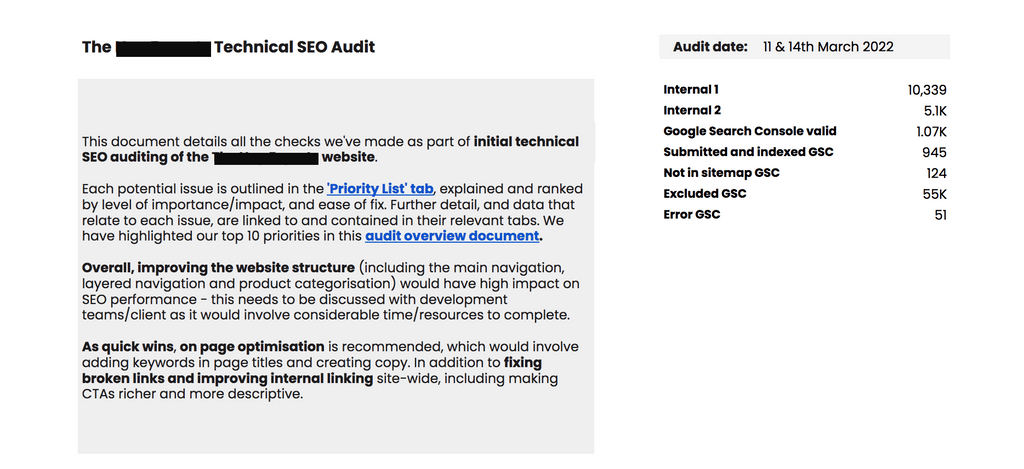Select the Error GSC label cell

click(692, 215)
